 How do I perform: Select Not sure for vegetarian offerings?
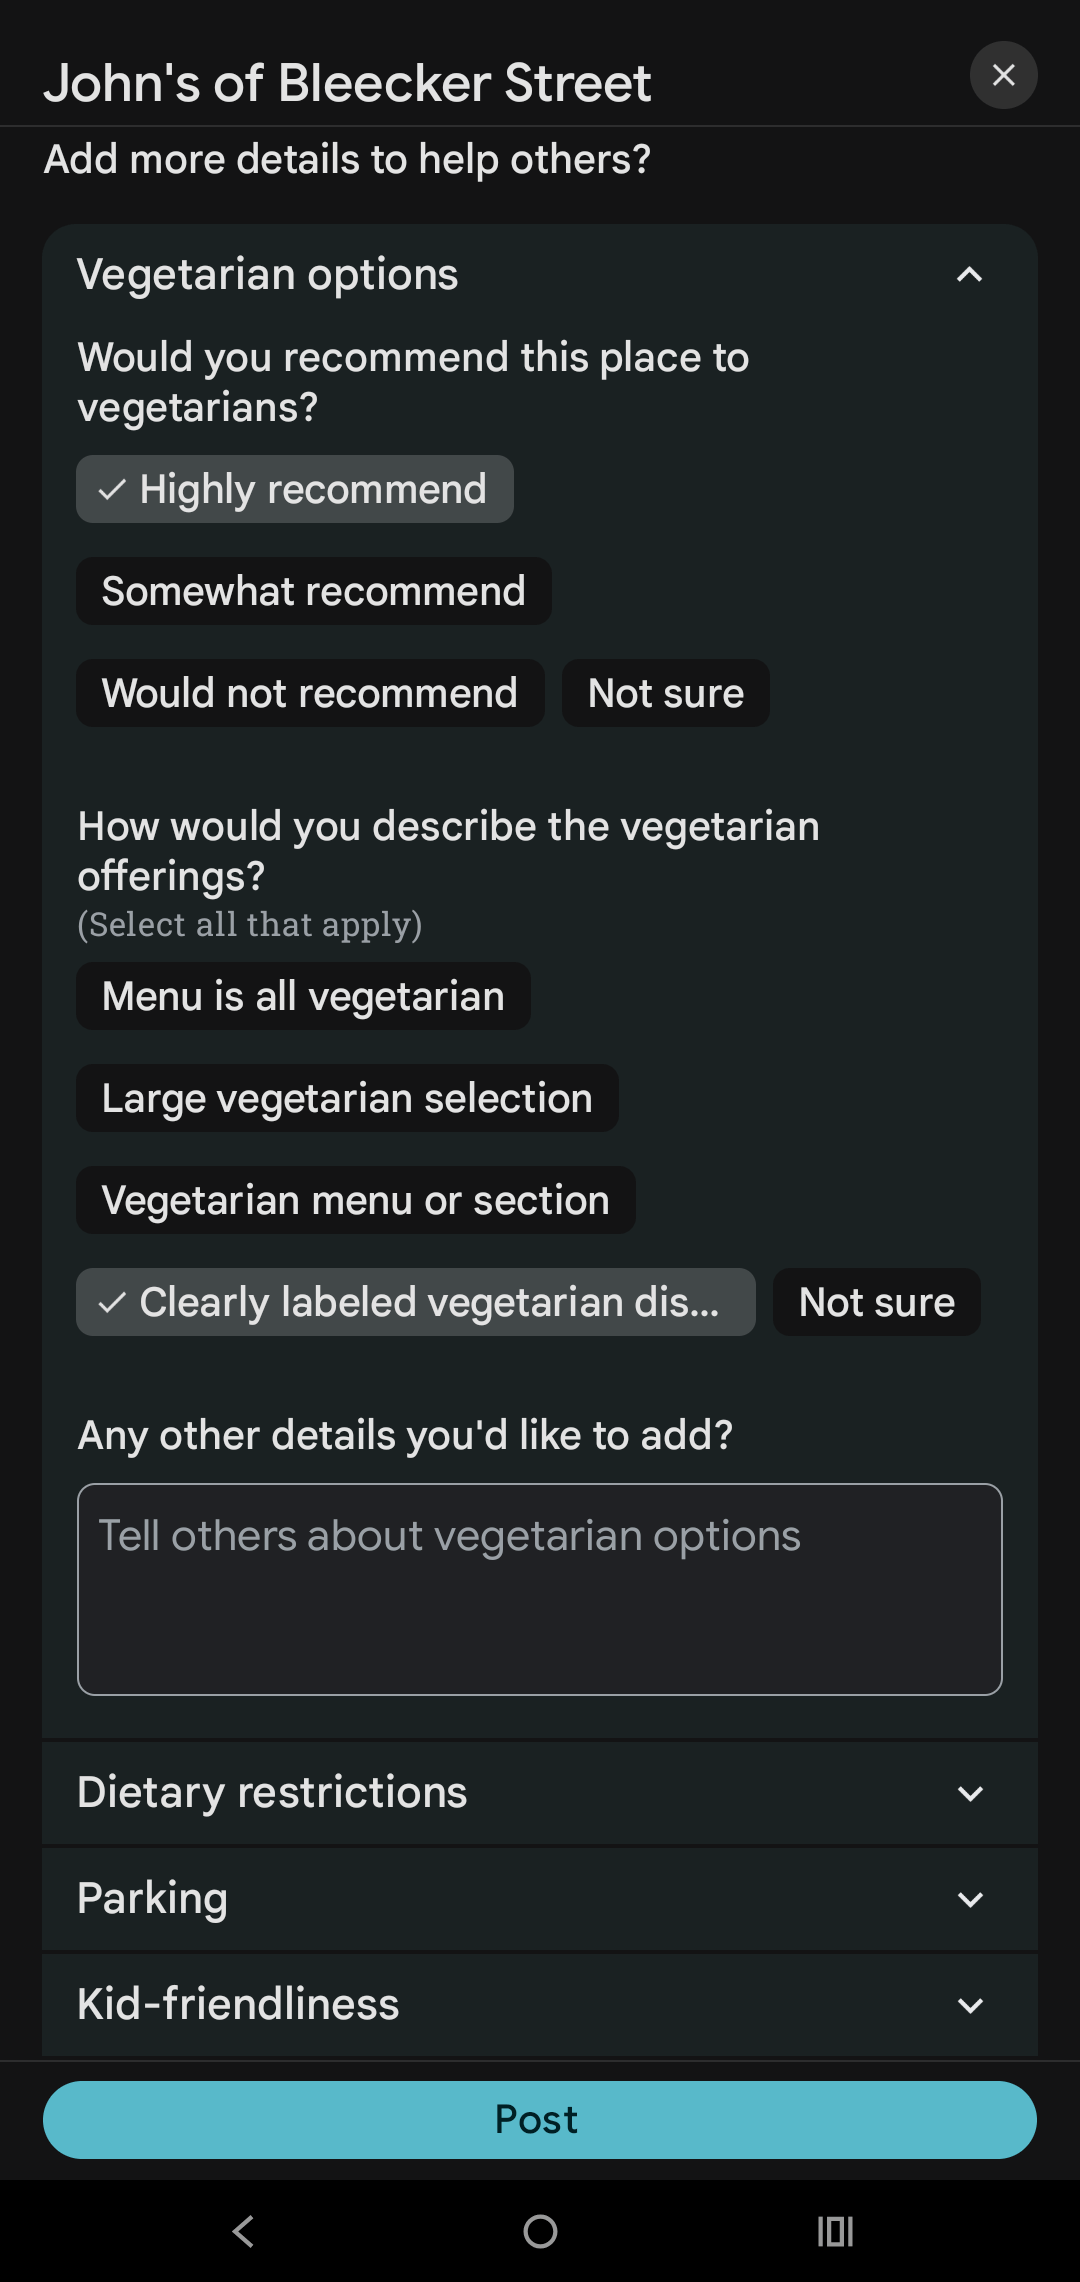[876, 1303]
